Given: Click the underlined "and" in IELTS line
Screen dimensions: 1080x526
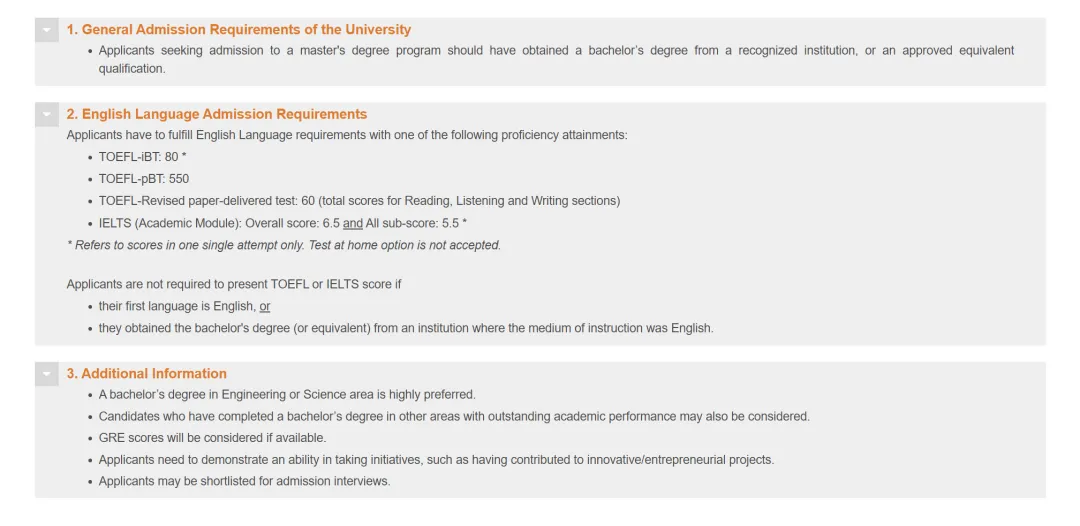Looking at the screenshot, I should click(353, 223).
